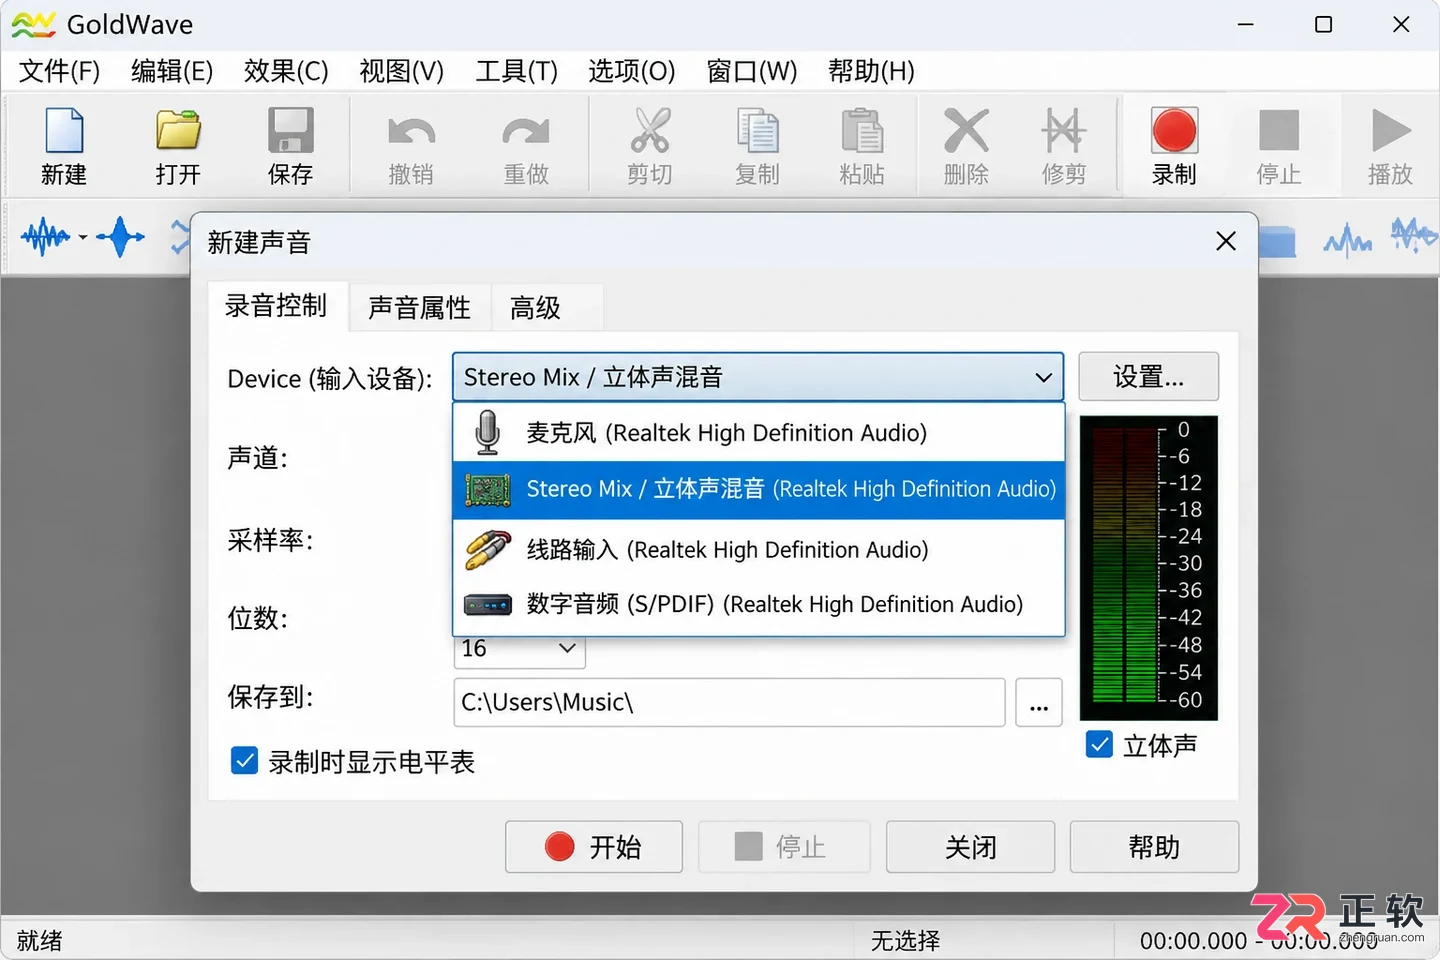Browse folder with the ... button
The height and width of the screenshot is (960, 1440).
point(1039,702)
